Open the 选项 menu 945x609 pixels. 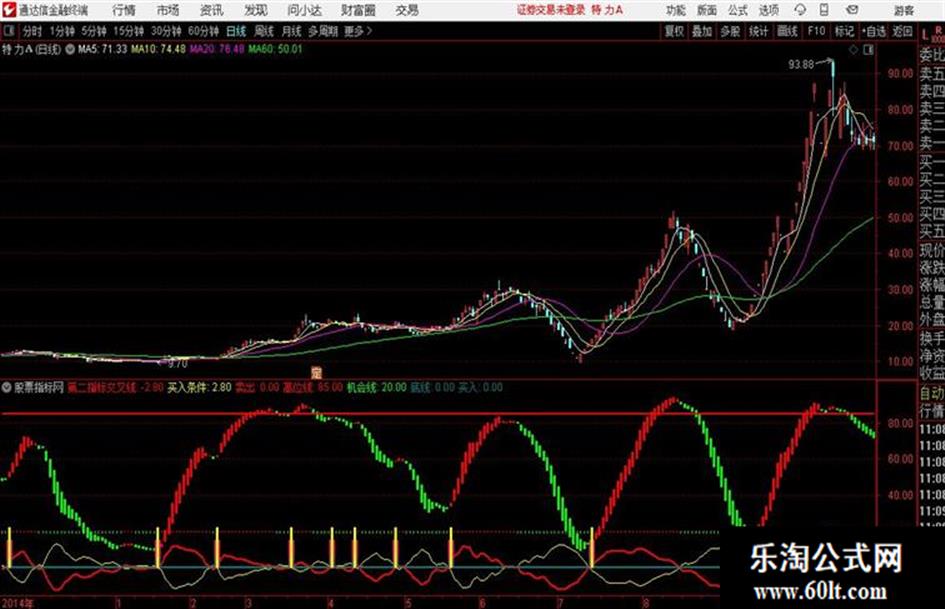769,10
